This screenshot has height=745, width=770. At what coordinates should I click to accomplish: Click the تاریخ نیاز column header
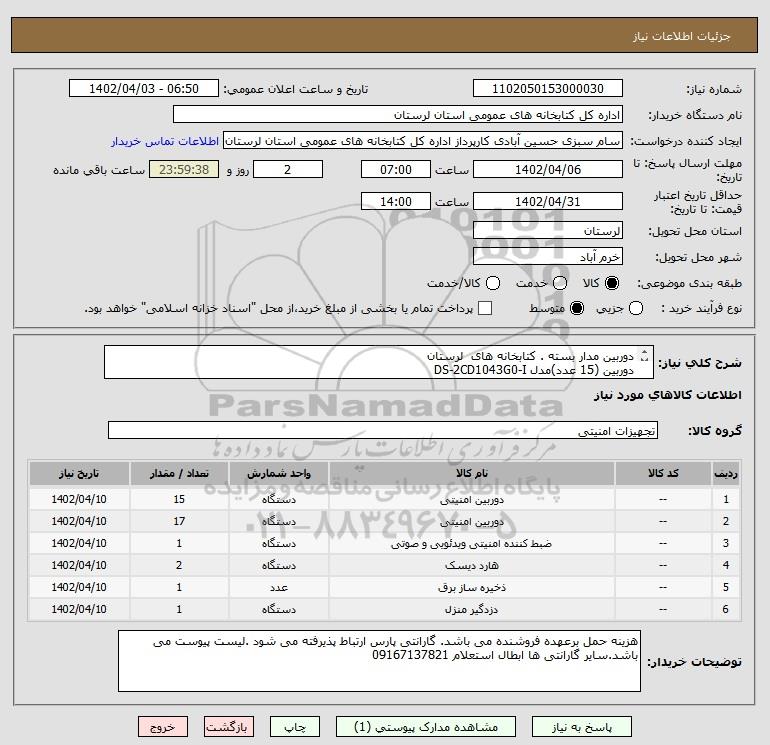(x=79, y=473)
